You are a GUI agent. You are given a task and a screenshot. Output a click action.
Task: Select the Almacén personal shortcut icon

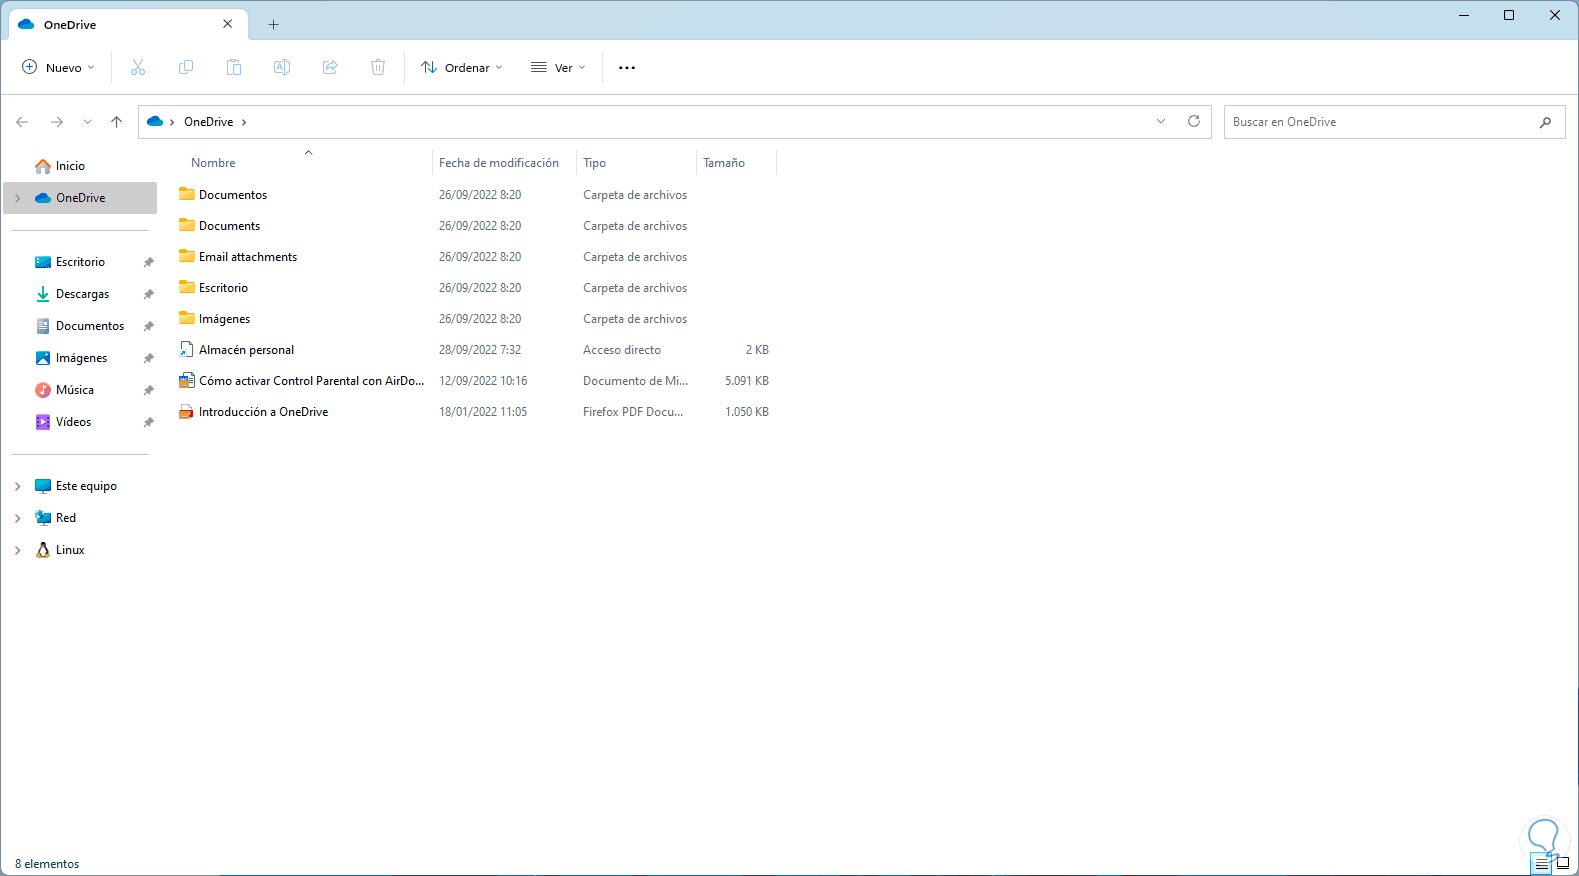pyautogui.click(x=186, y=349)
